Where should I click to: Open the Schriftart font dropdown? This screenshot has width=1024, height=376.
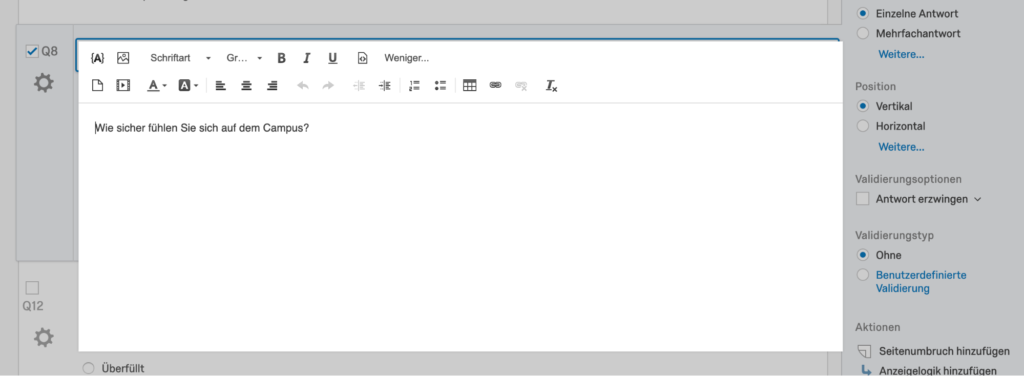click(x=181, y=58)
